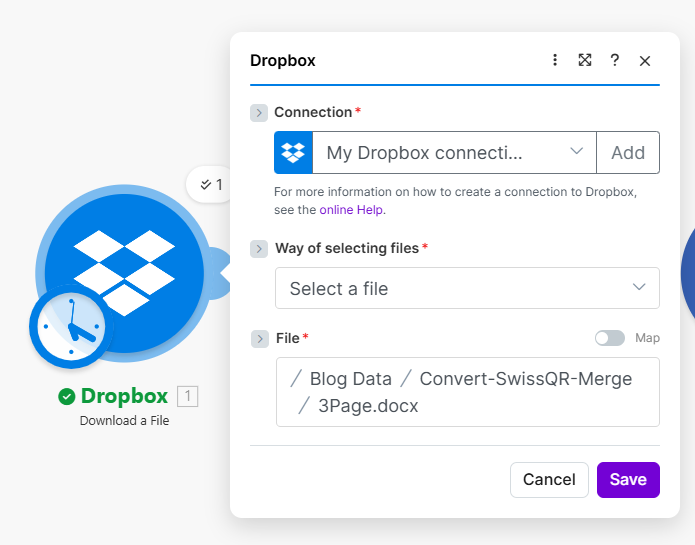
Task: Click the Dropbox logo in Connection field
Action: tap(293, 153)
